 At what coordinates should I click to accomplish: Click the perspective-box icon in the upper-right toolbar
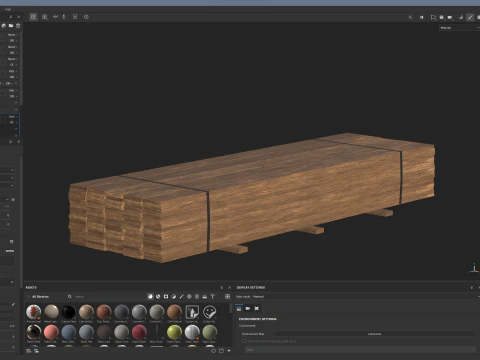tap(433, 17)
